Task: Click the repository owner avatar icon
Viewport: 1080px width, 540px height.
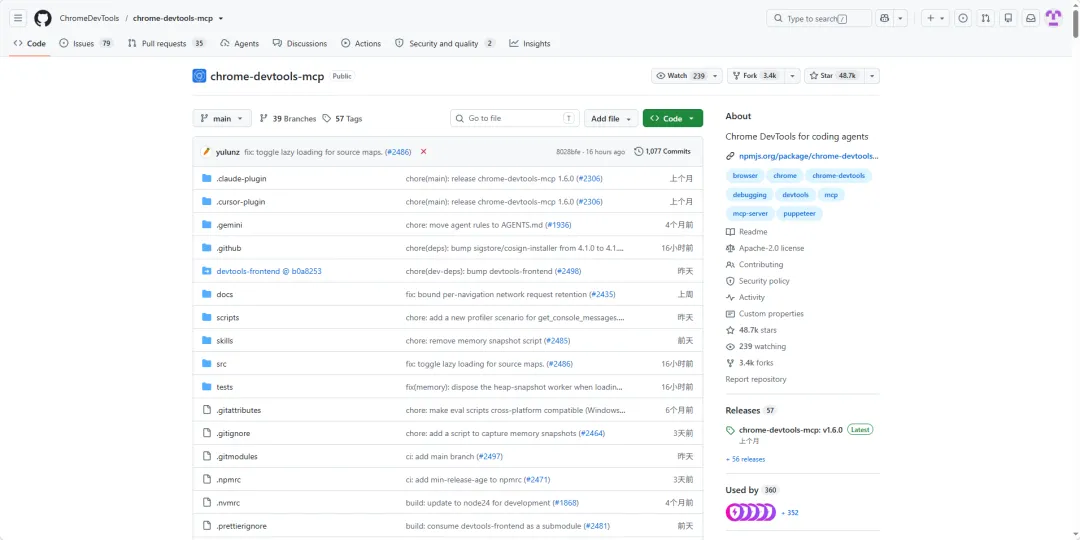Action: point(199,76)
